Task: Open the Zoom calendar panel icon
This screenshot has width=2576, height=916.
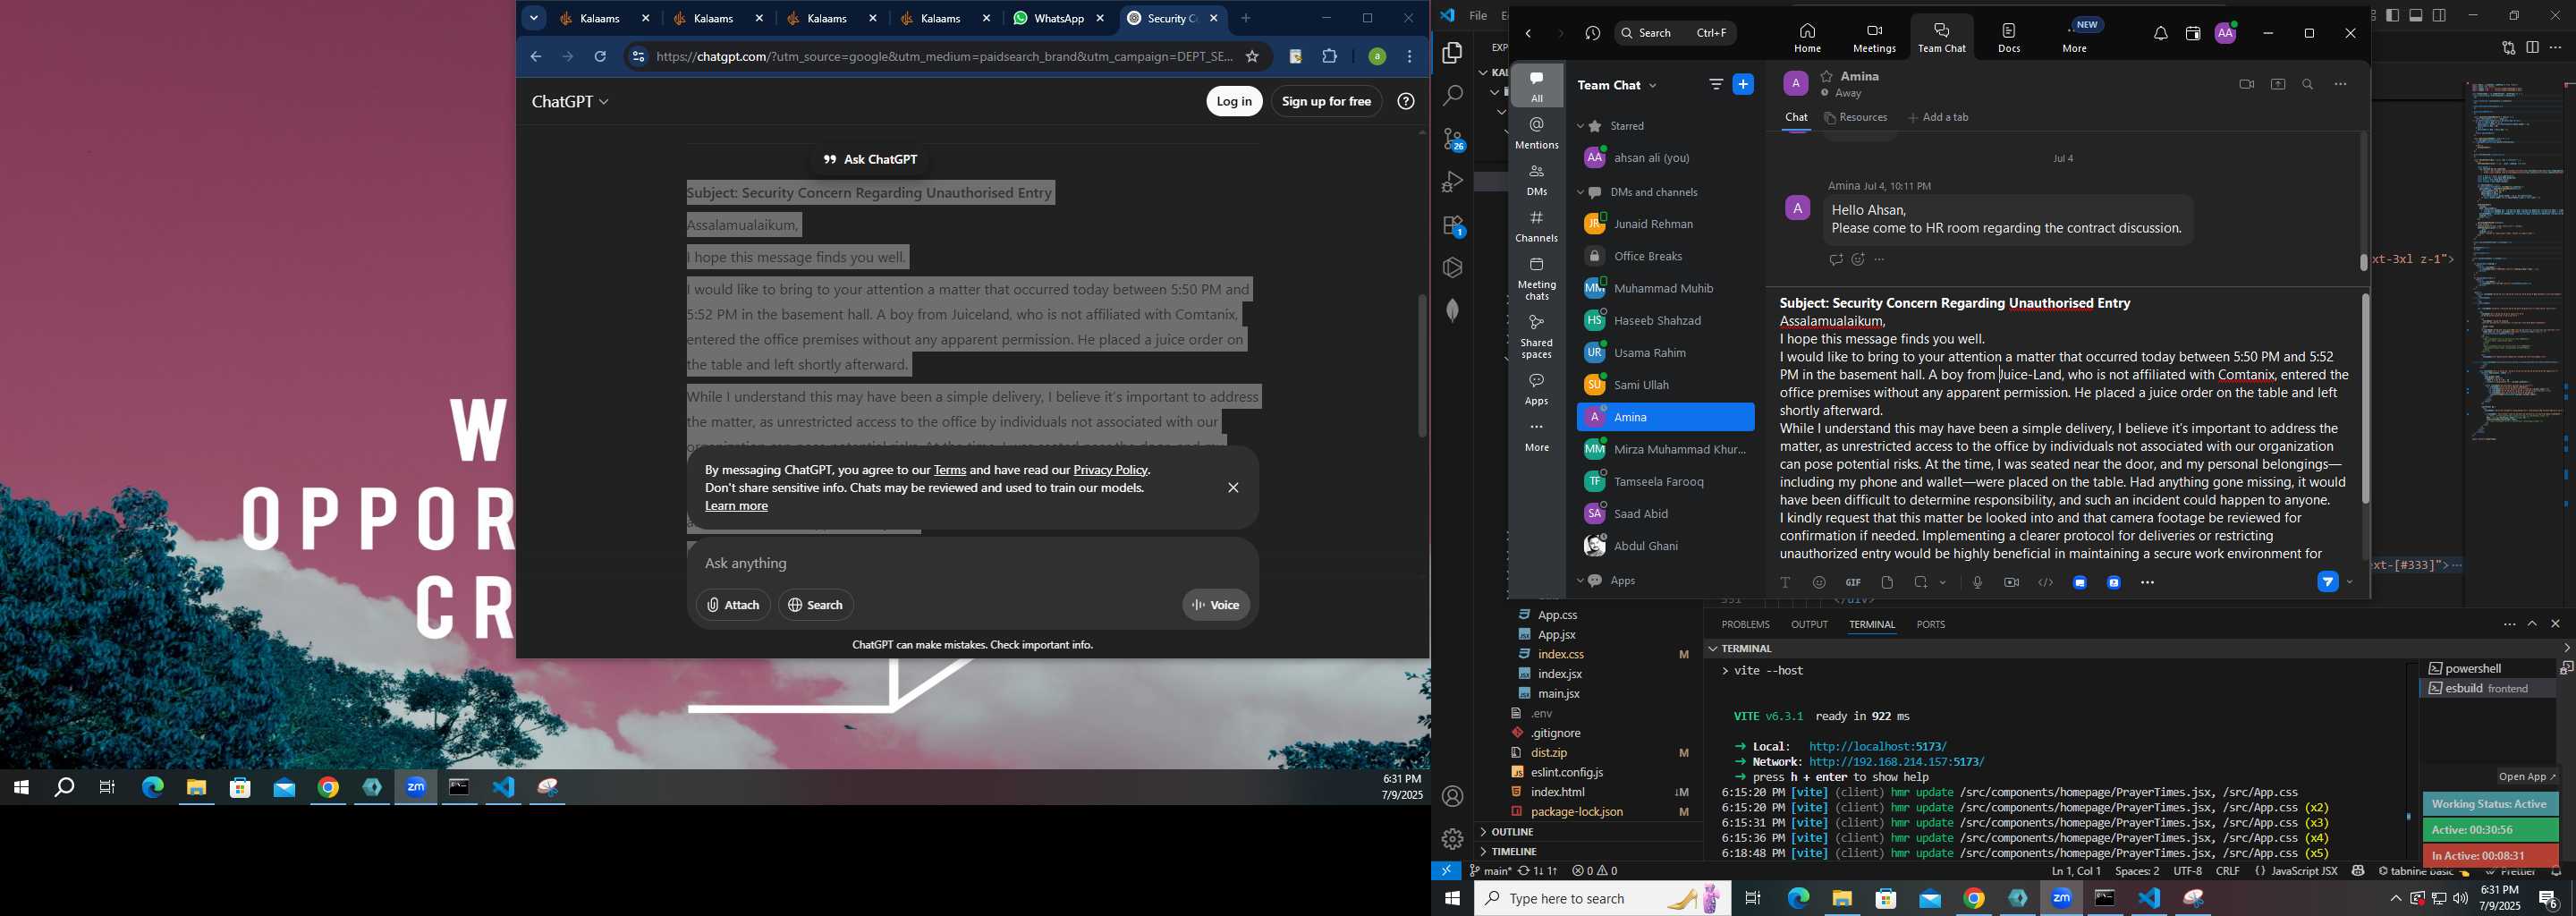Action: [x=2193, y=34]
